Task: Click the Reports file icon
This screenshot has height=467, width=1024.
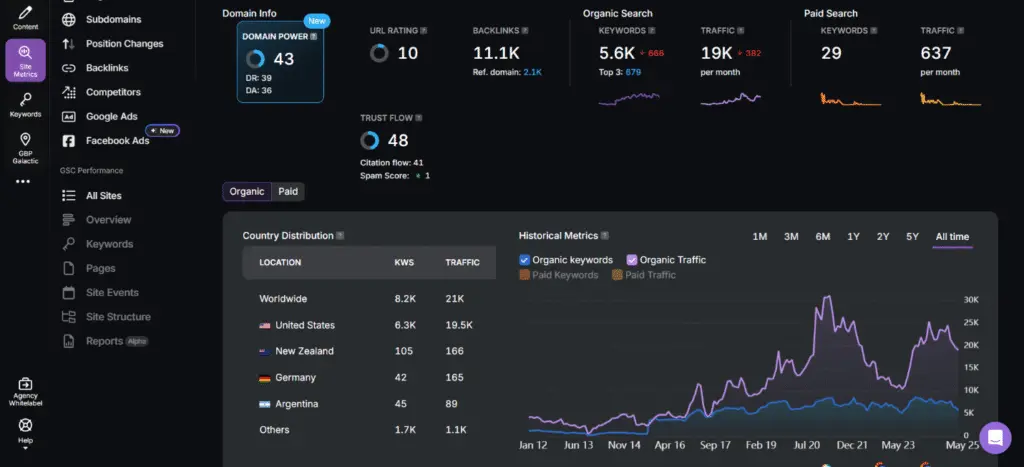Action: [69, 341]
